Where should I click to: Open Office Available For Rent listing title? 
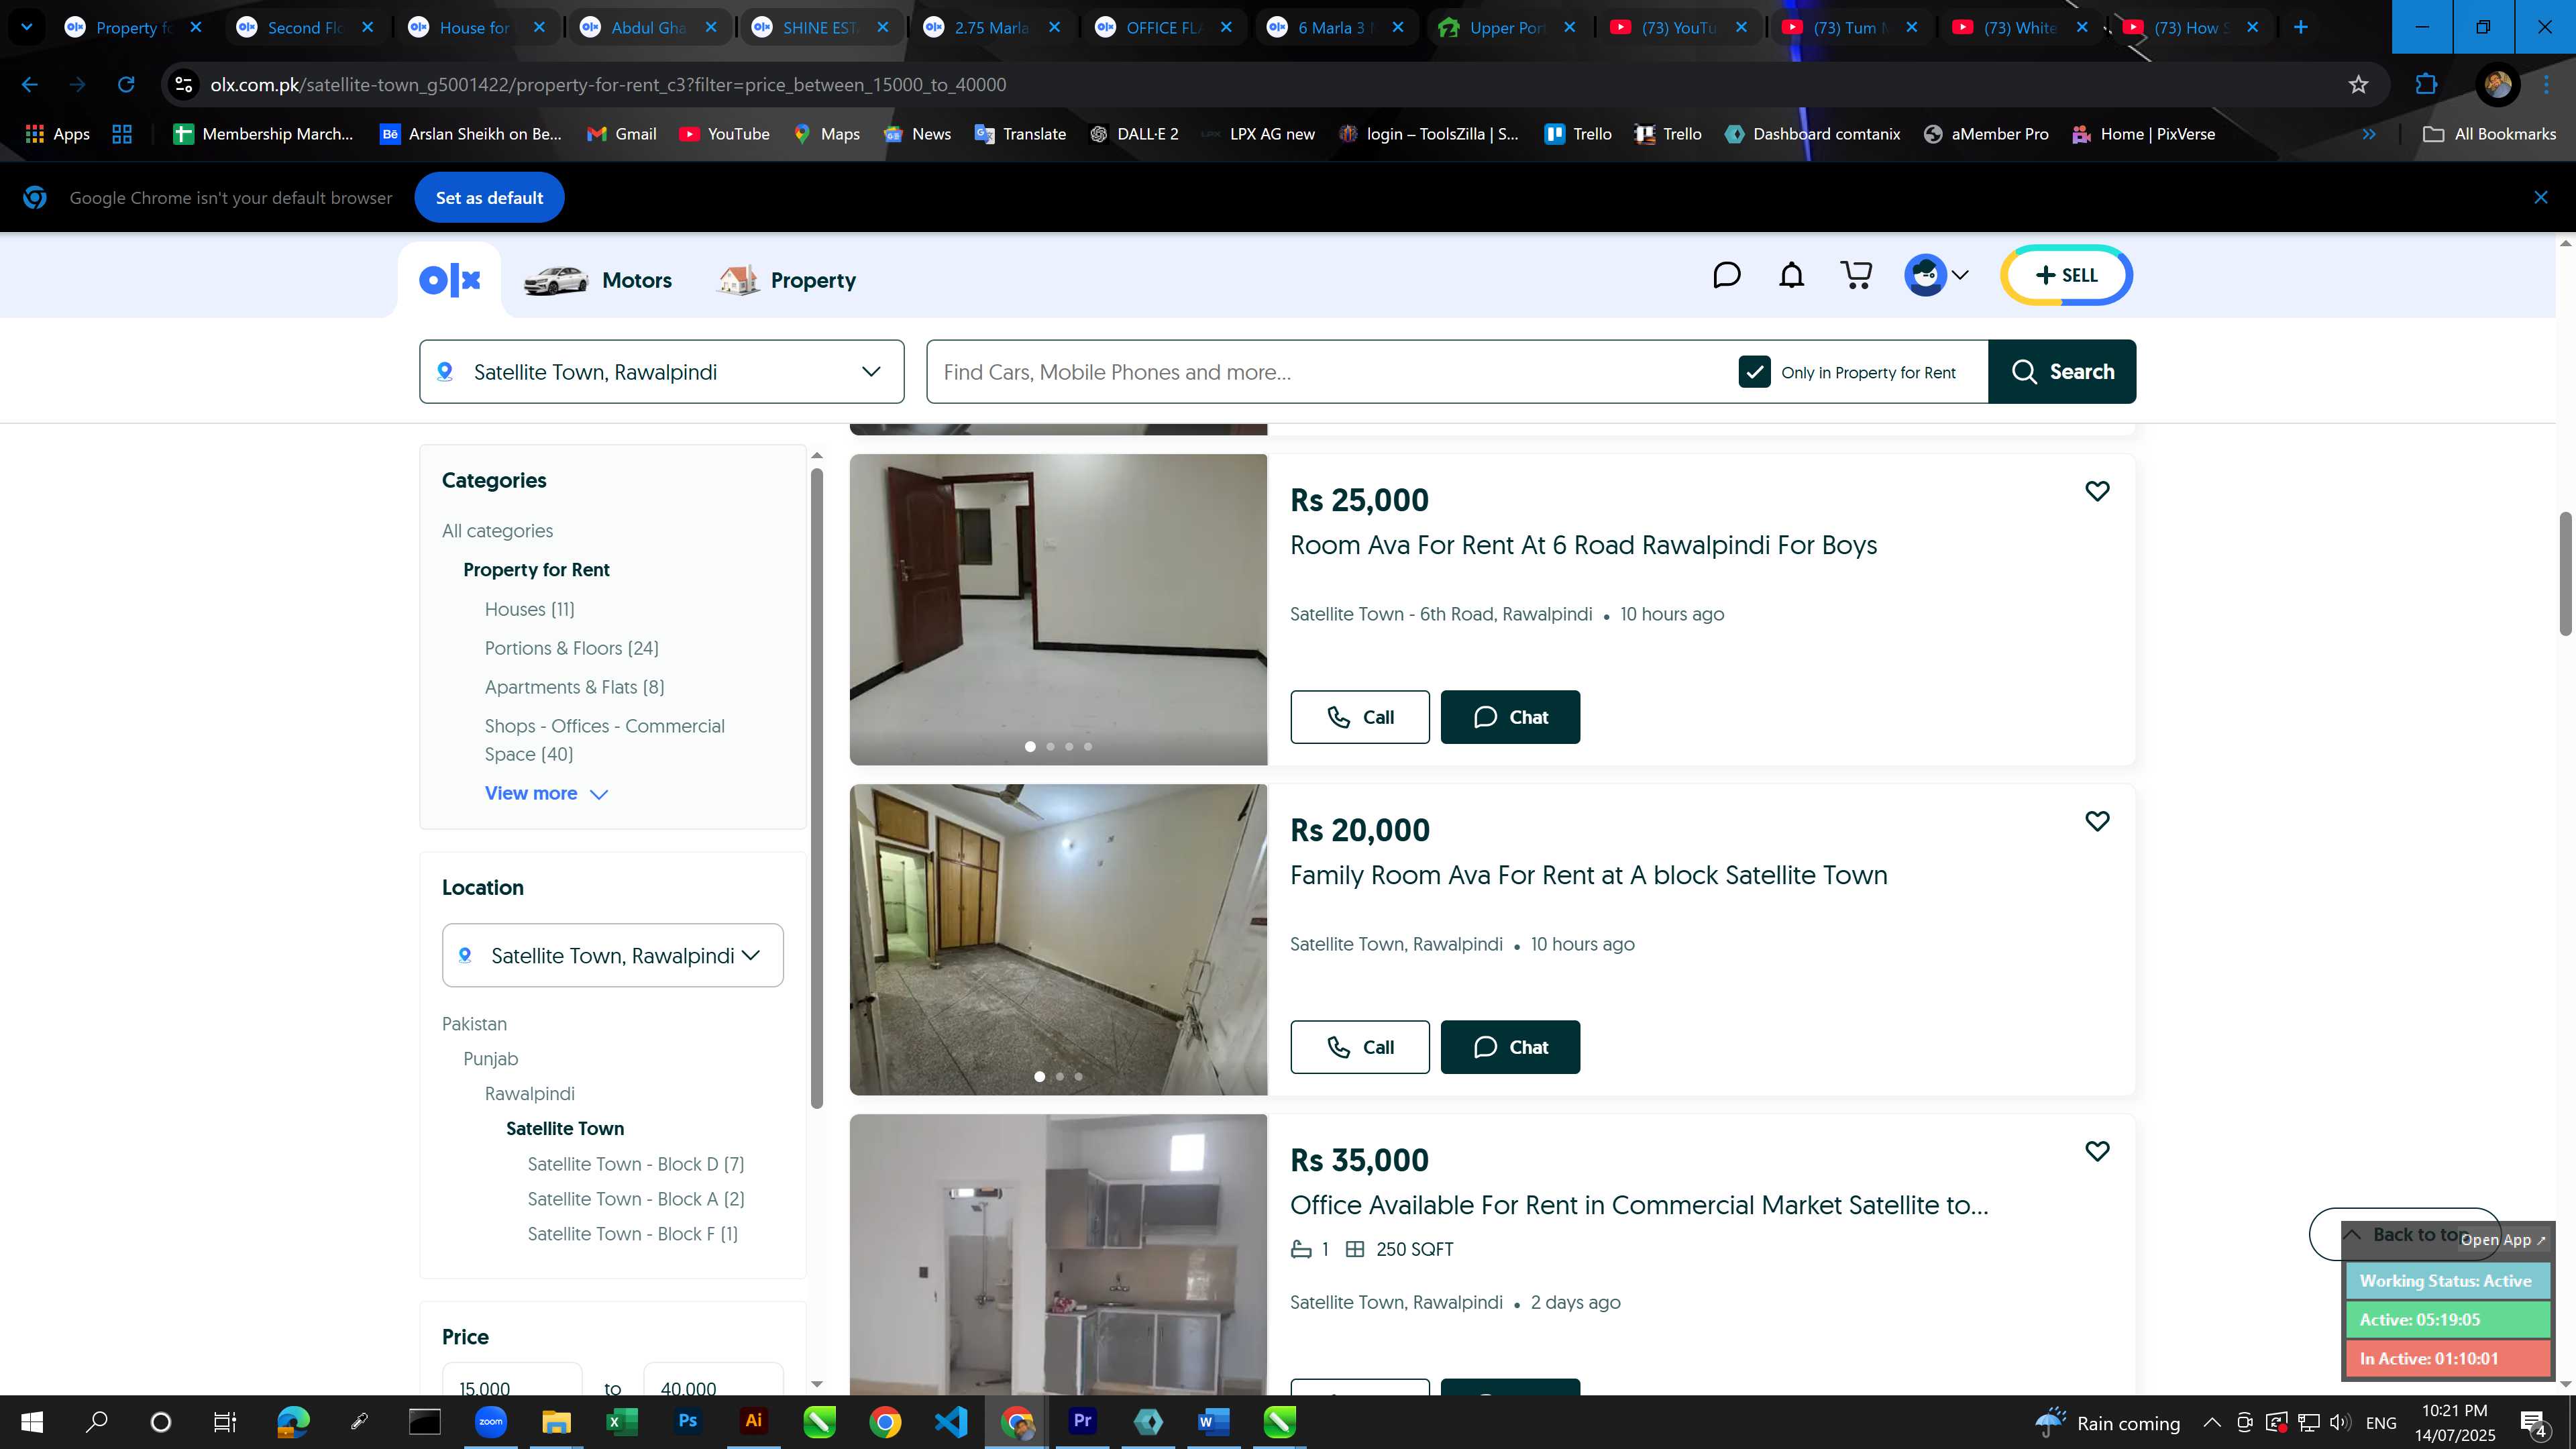[1639, 1206]
